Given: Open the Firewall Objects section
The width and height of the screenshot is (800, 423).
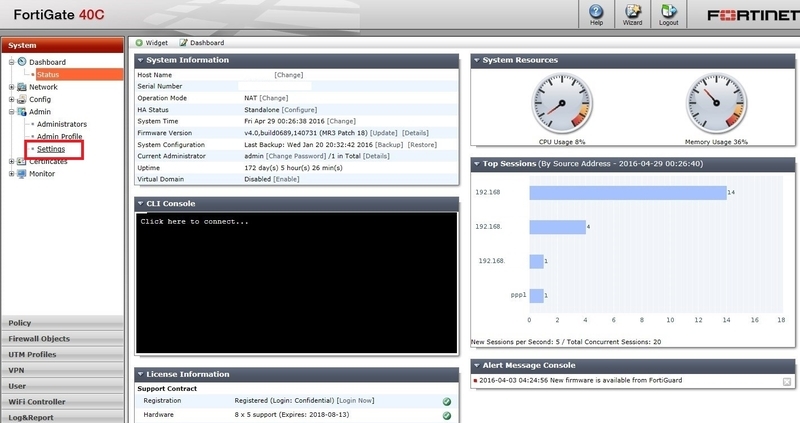Looking at the screenshot, I should [62, 339].
